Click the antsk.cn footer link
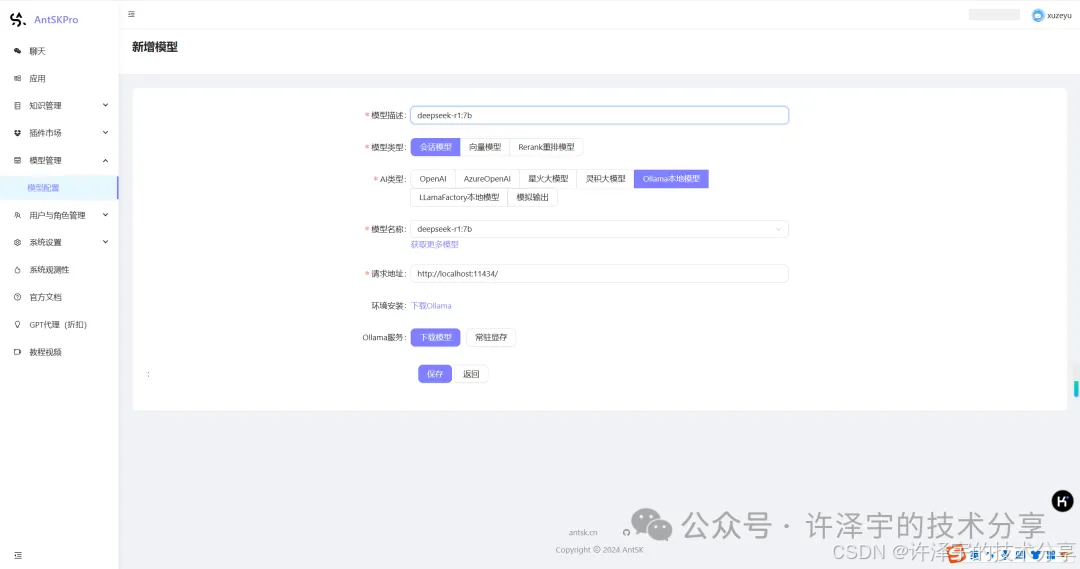The image size is (1080, 569). click(x=583, y=532)
